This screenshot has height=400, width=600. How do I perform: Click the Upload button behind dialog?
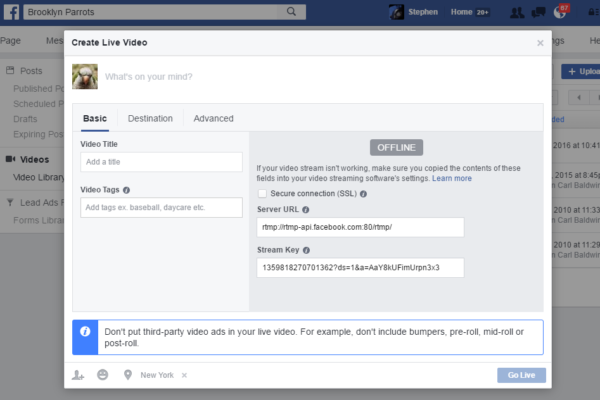point(580,72)
